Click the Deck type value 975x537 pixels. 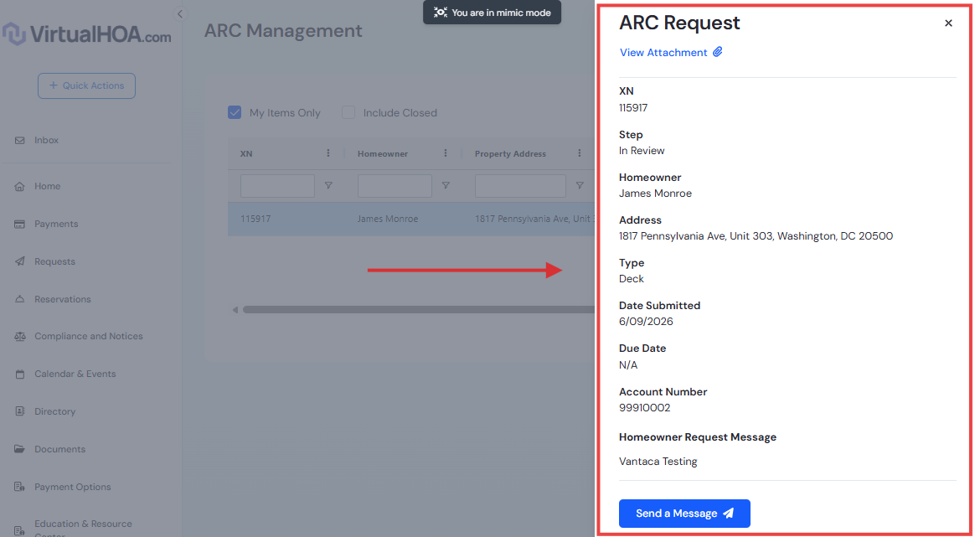pos(631,279)
